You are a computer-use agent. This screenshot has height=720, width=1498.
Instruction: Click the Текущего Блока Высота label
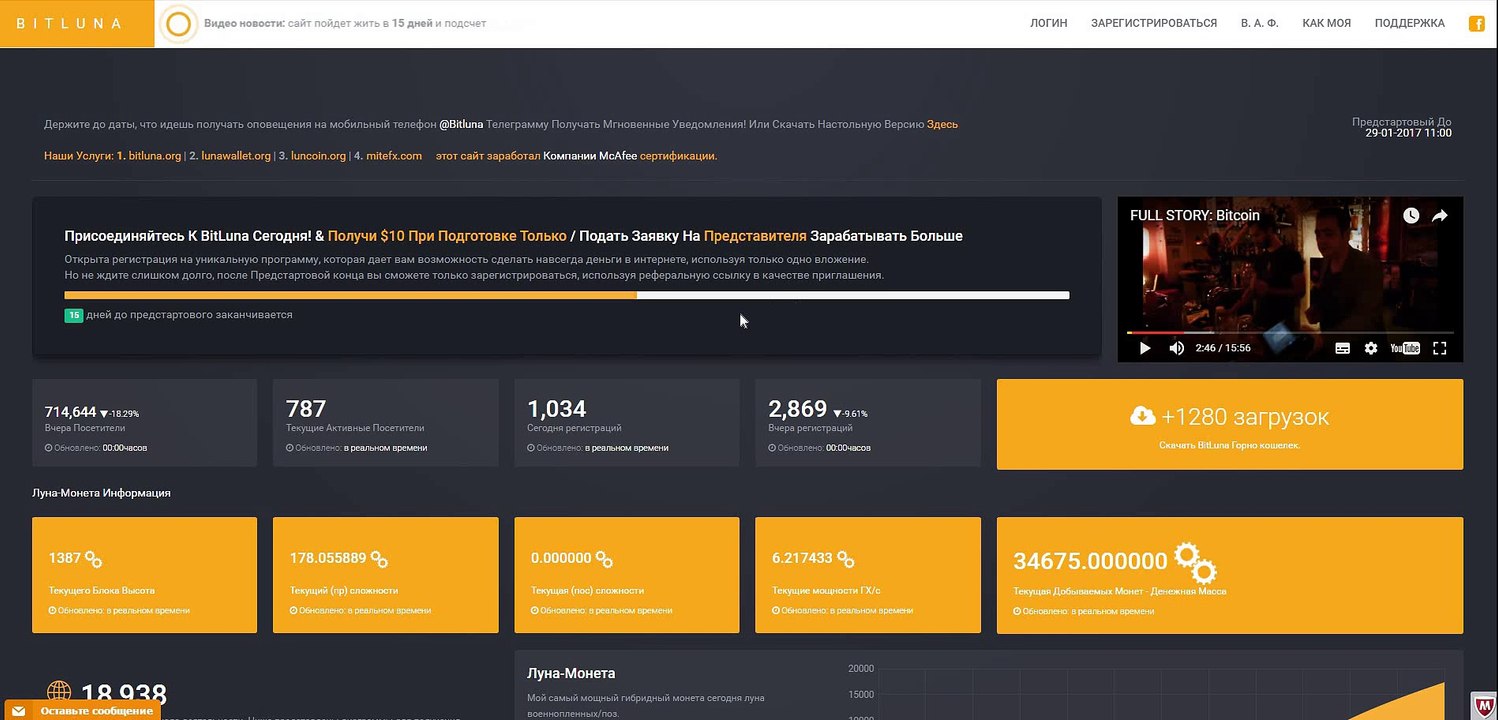(102, 591)
